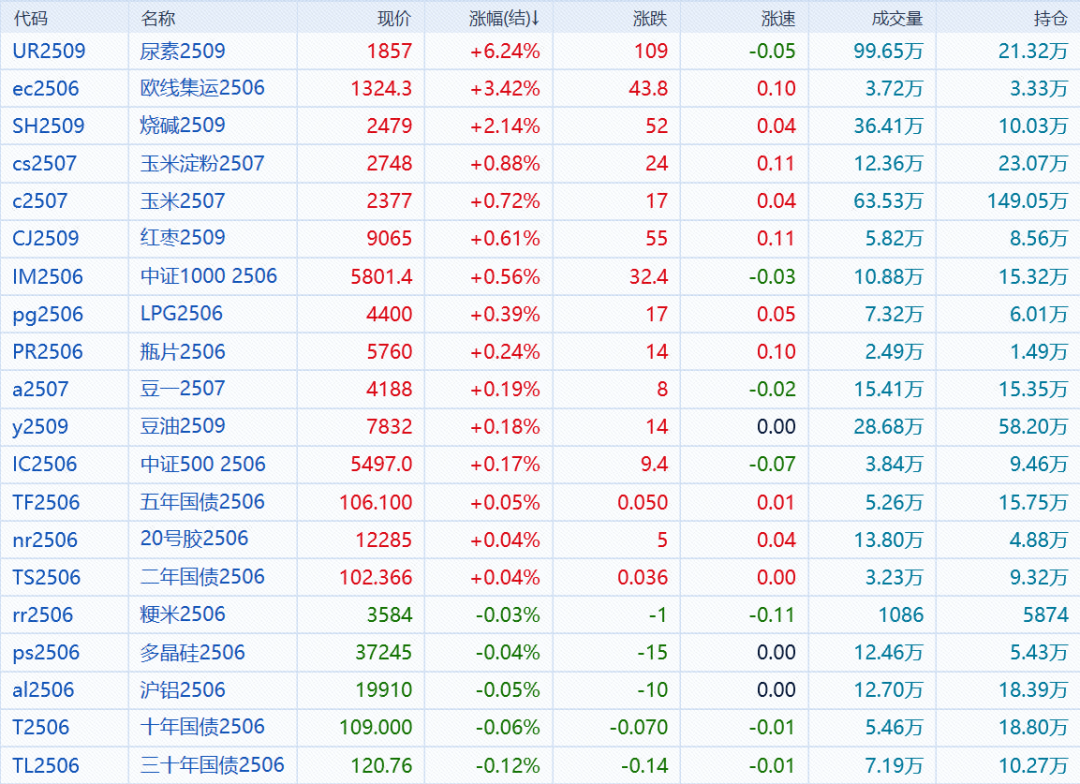Click the 名称 column header
Viewport: 1080px width, 784px height.
158,18
